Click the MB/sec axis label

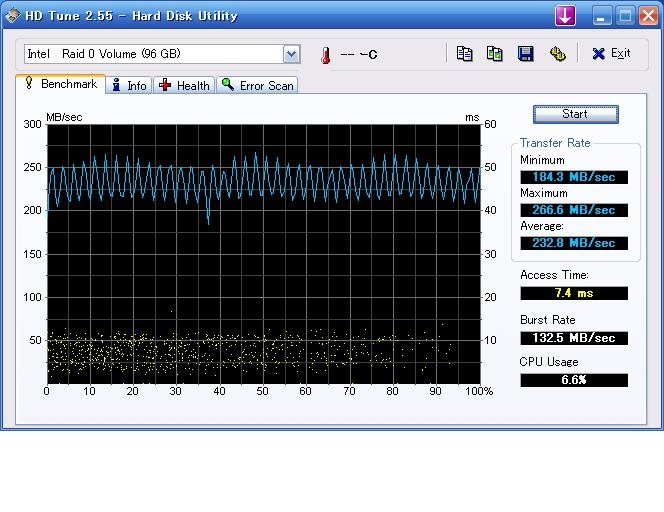click(64, 117)
